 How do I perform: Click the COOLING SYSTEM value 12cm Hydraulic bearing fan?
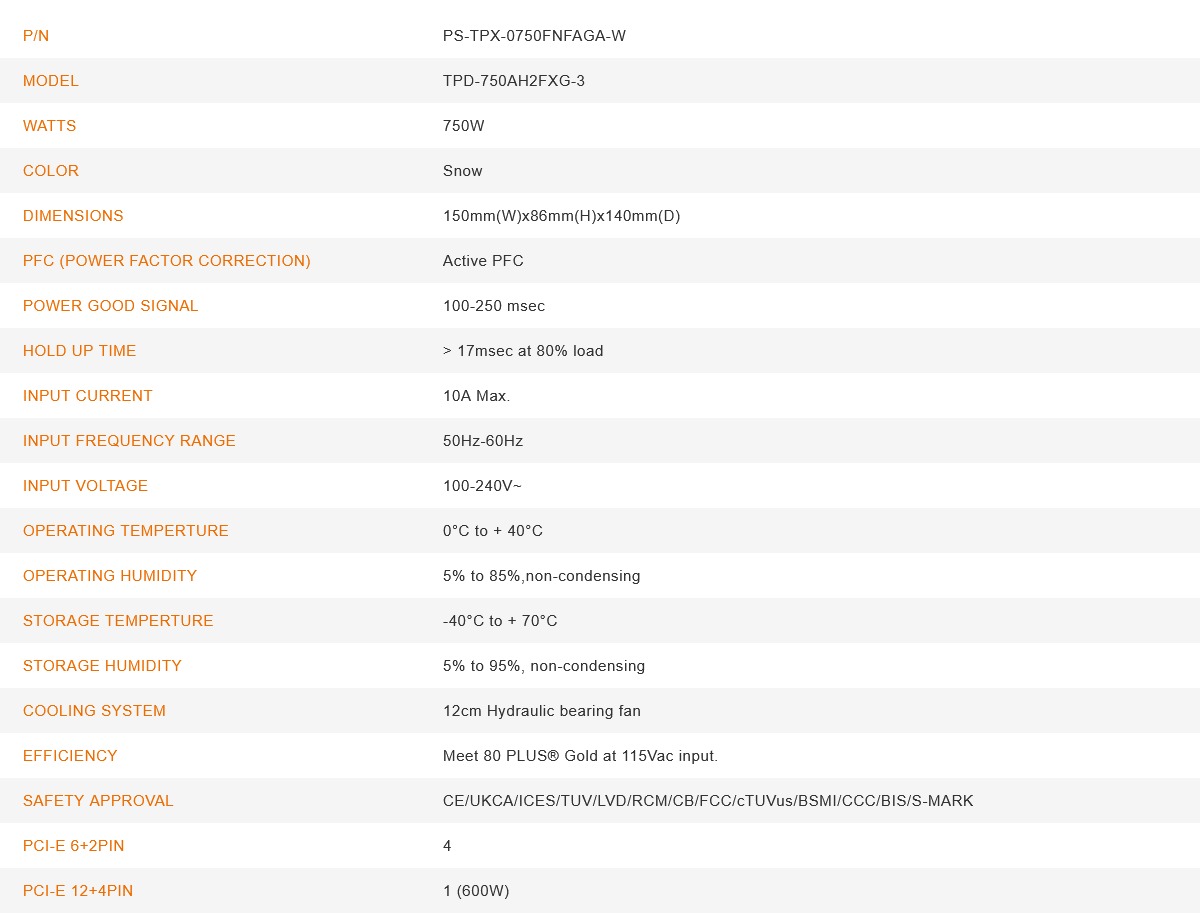(542, 711)
